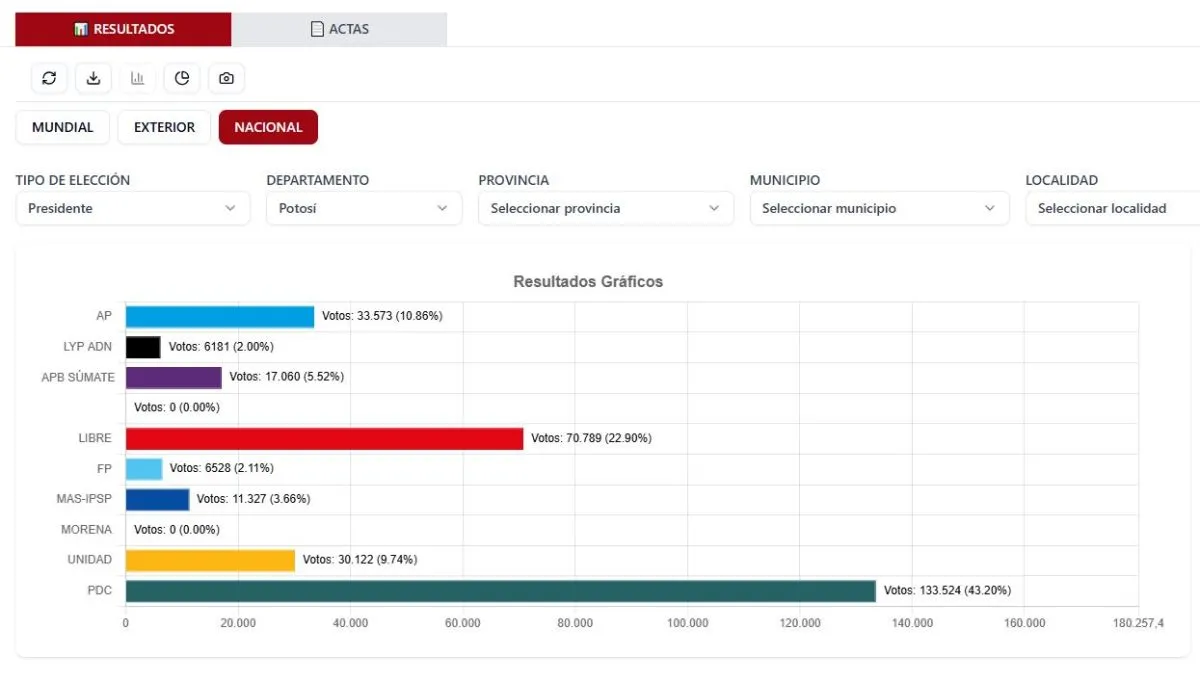Switch to the Actas tab

click(339, 29)
